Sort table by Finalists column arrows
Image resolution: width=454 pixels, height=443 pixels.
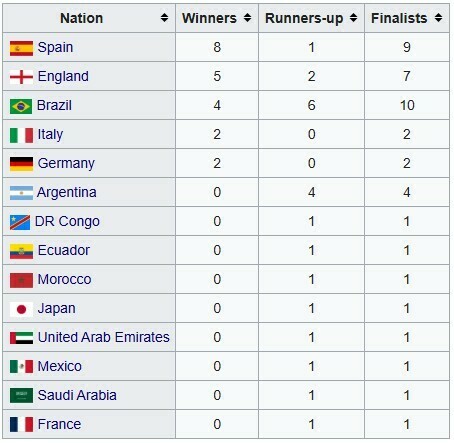tap(439, 18)
